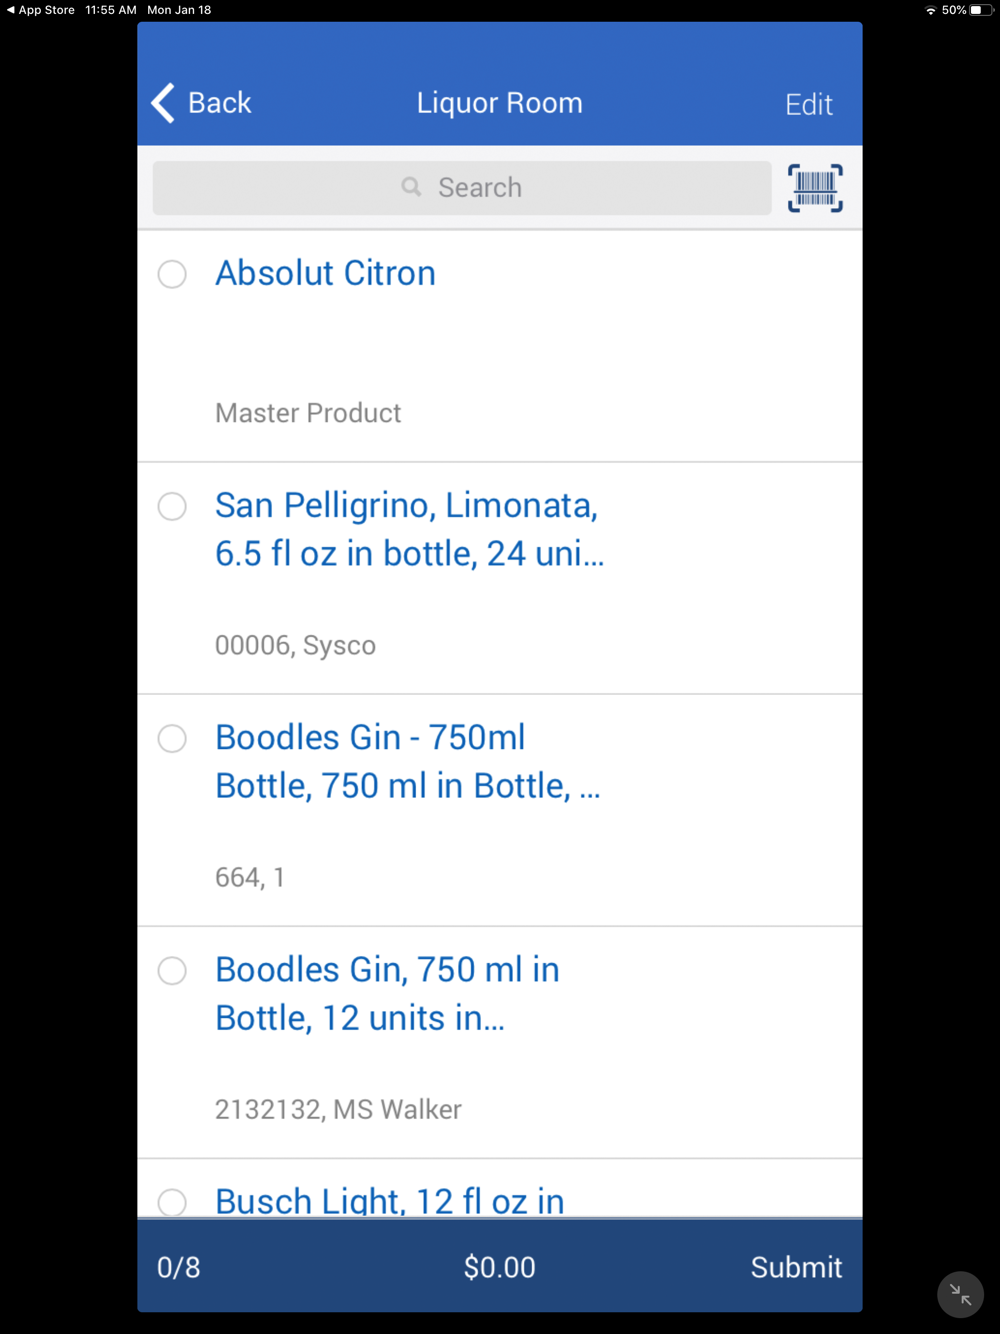The image size is (1000, 1334).
Task: Select Boodles Gin - 750ml Bottle radio button
Action: coord(172,738)
